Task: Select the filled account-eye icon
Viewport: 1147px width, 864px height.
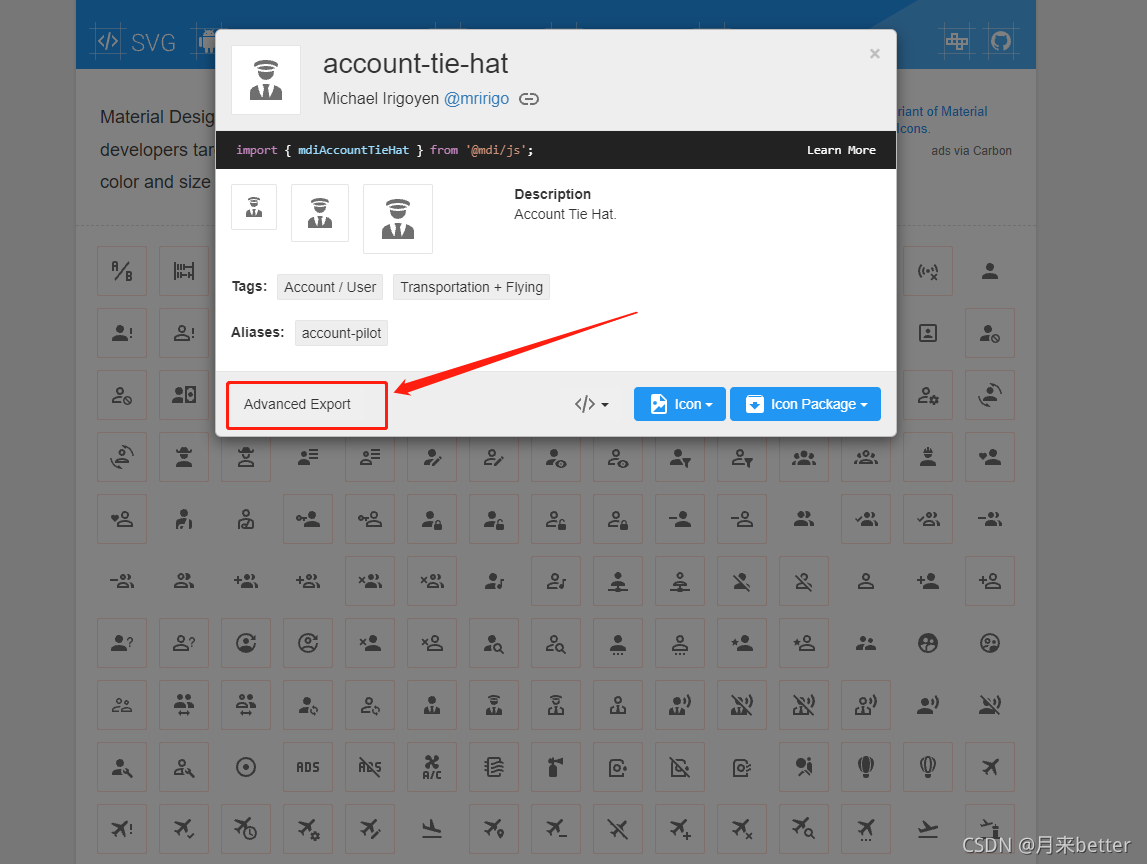Action: pos(556,457)
